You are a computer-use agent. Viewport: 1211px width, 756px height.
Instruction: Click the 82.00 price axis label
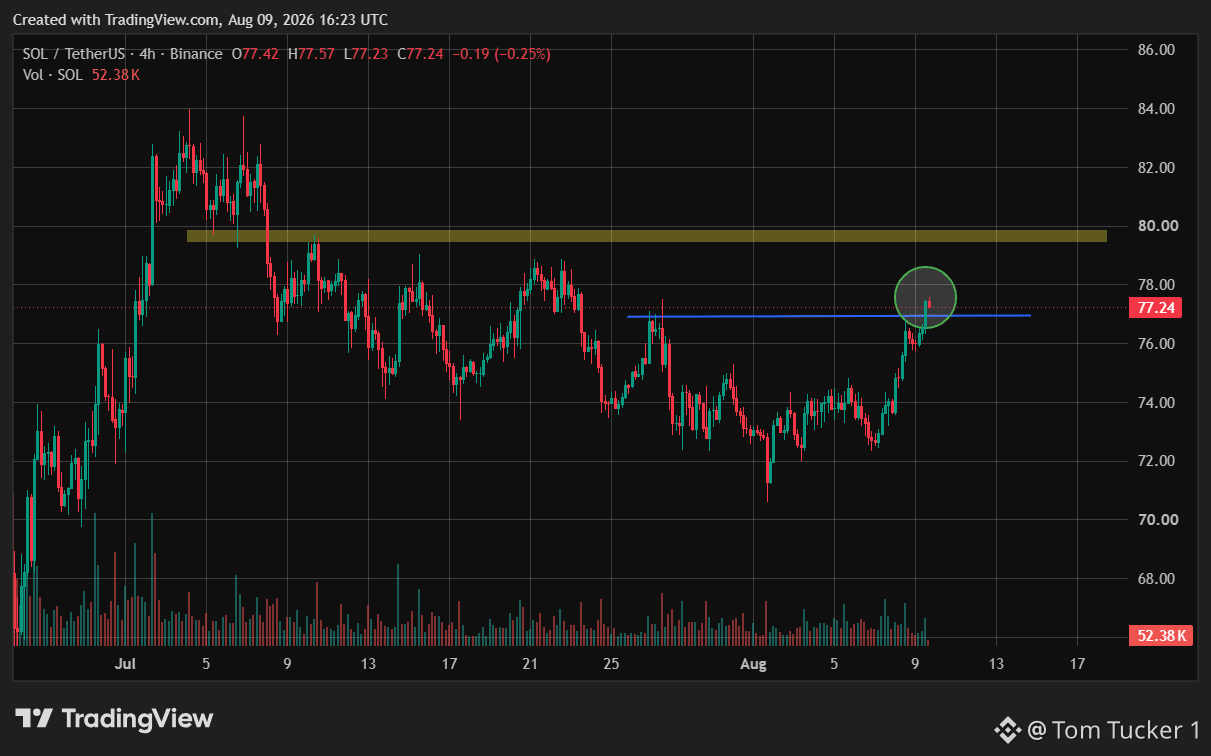coord(1155,167)
